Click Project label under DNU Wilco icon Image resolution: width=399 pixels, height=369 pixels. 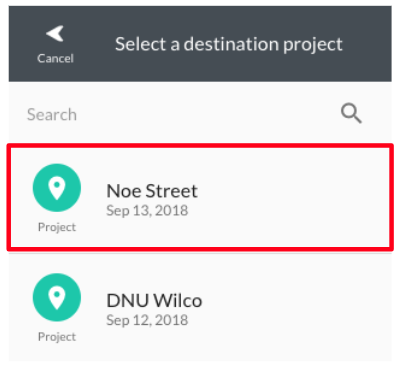tap(57, 337)
